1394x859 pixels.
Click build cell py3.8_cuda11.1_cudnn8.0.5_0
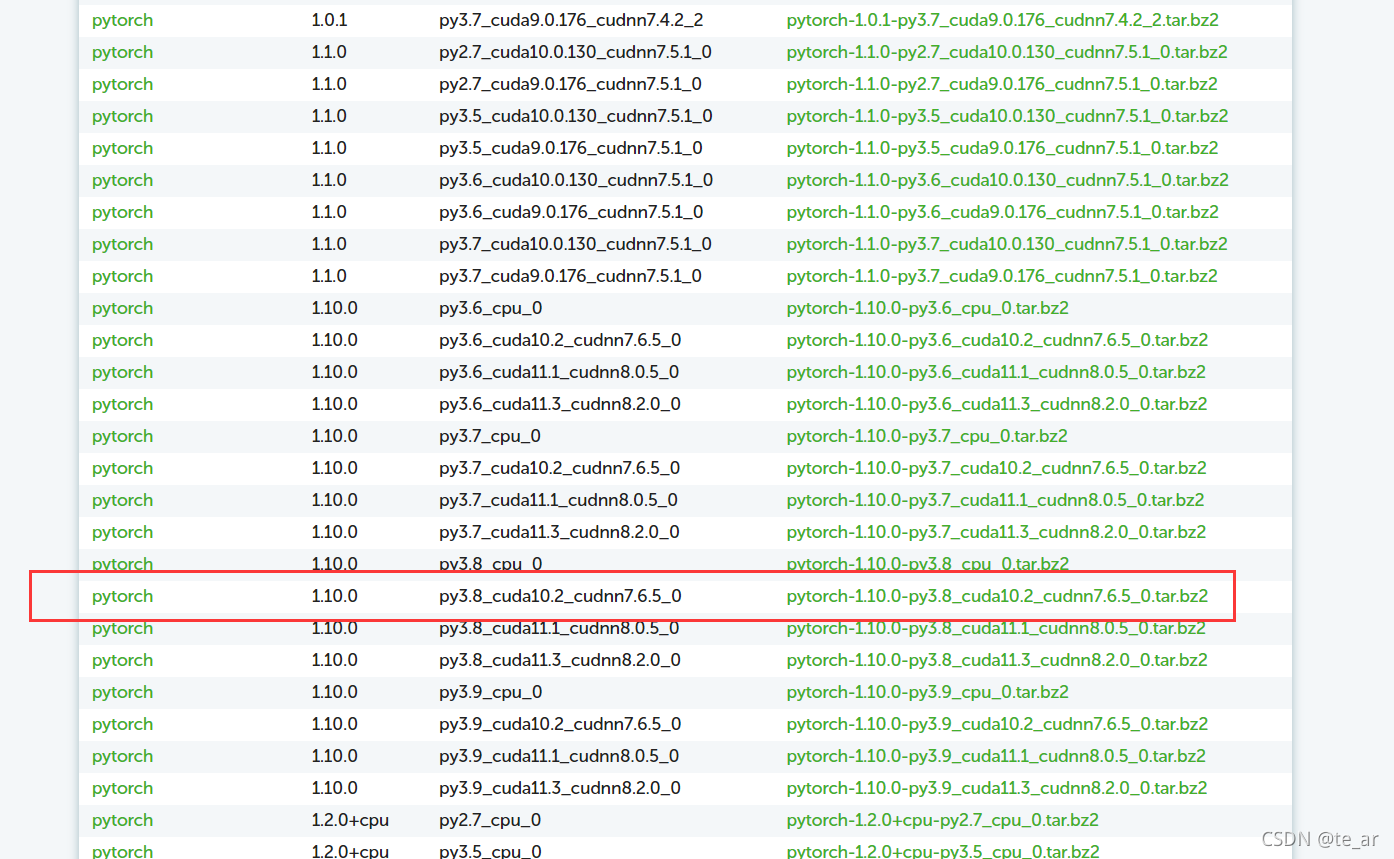point(559,628)
